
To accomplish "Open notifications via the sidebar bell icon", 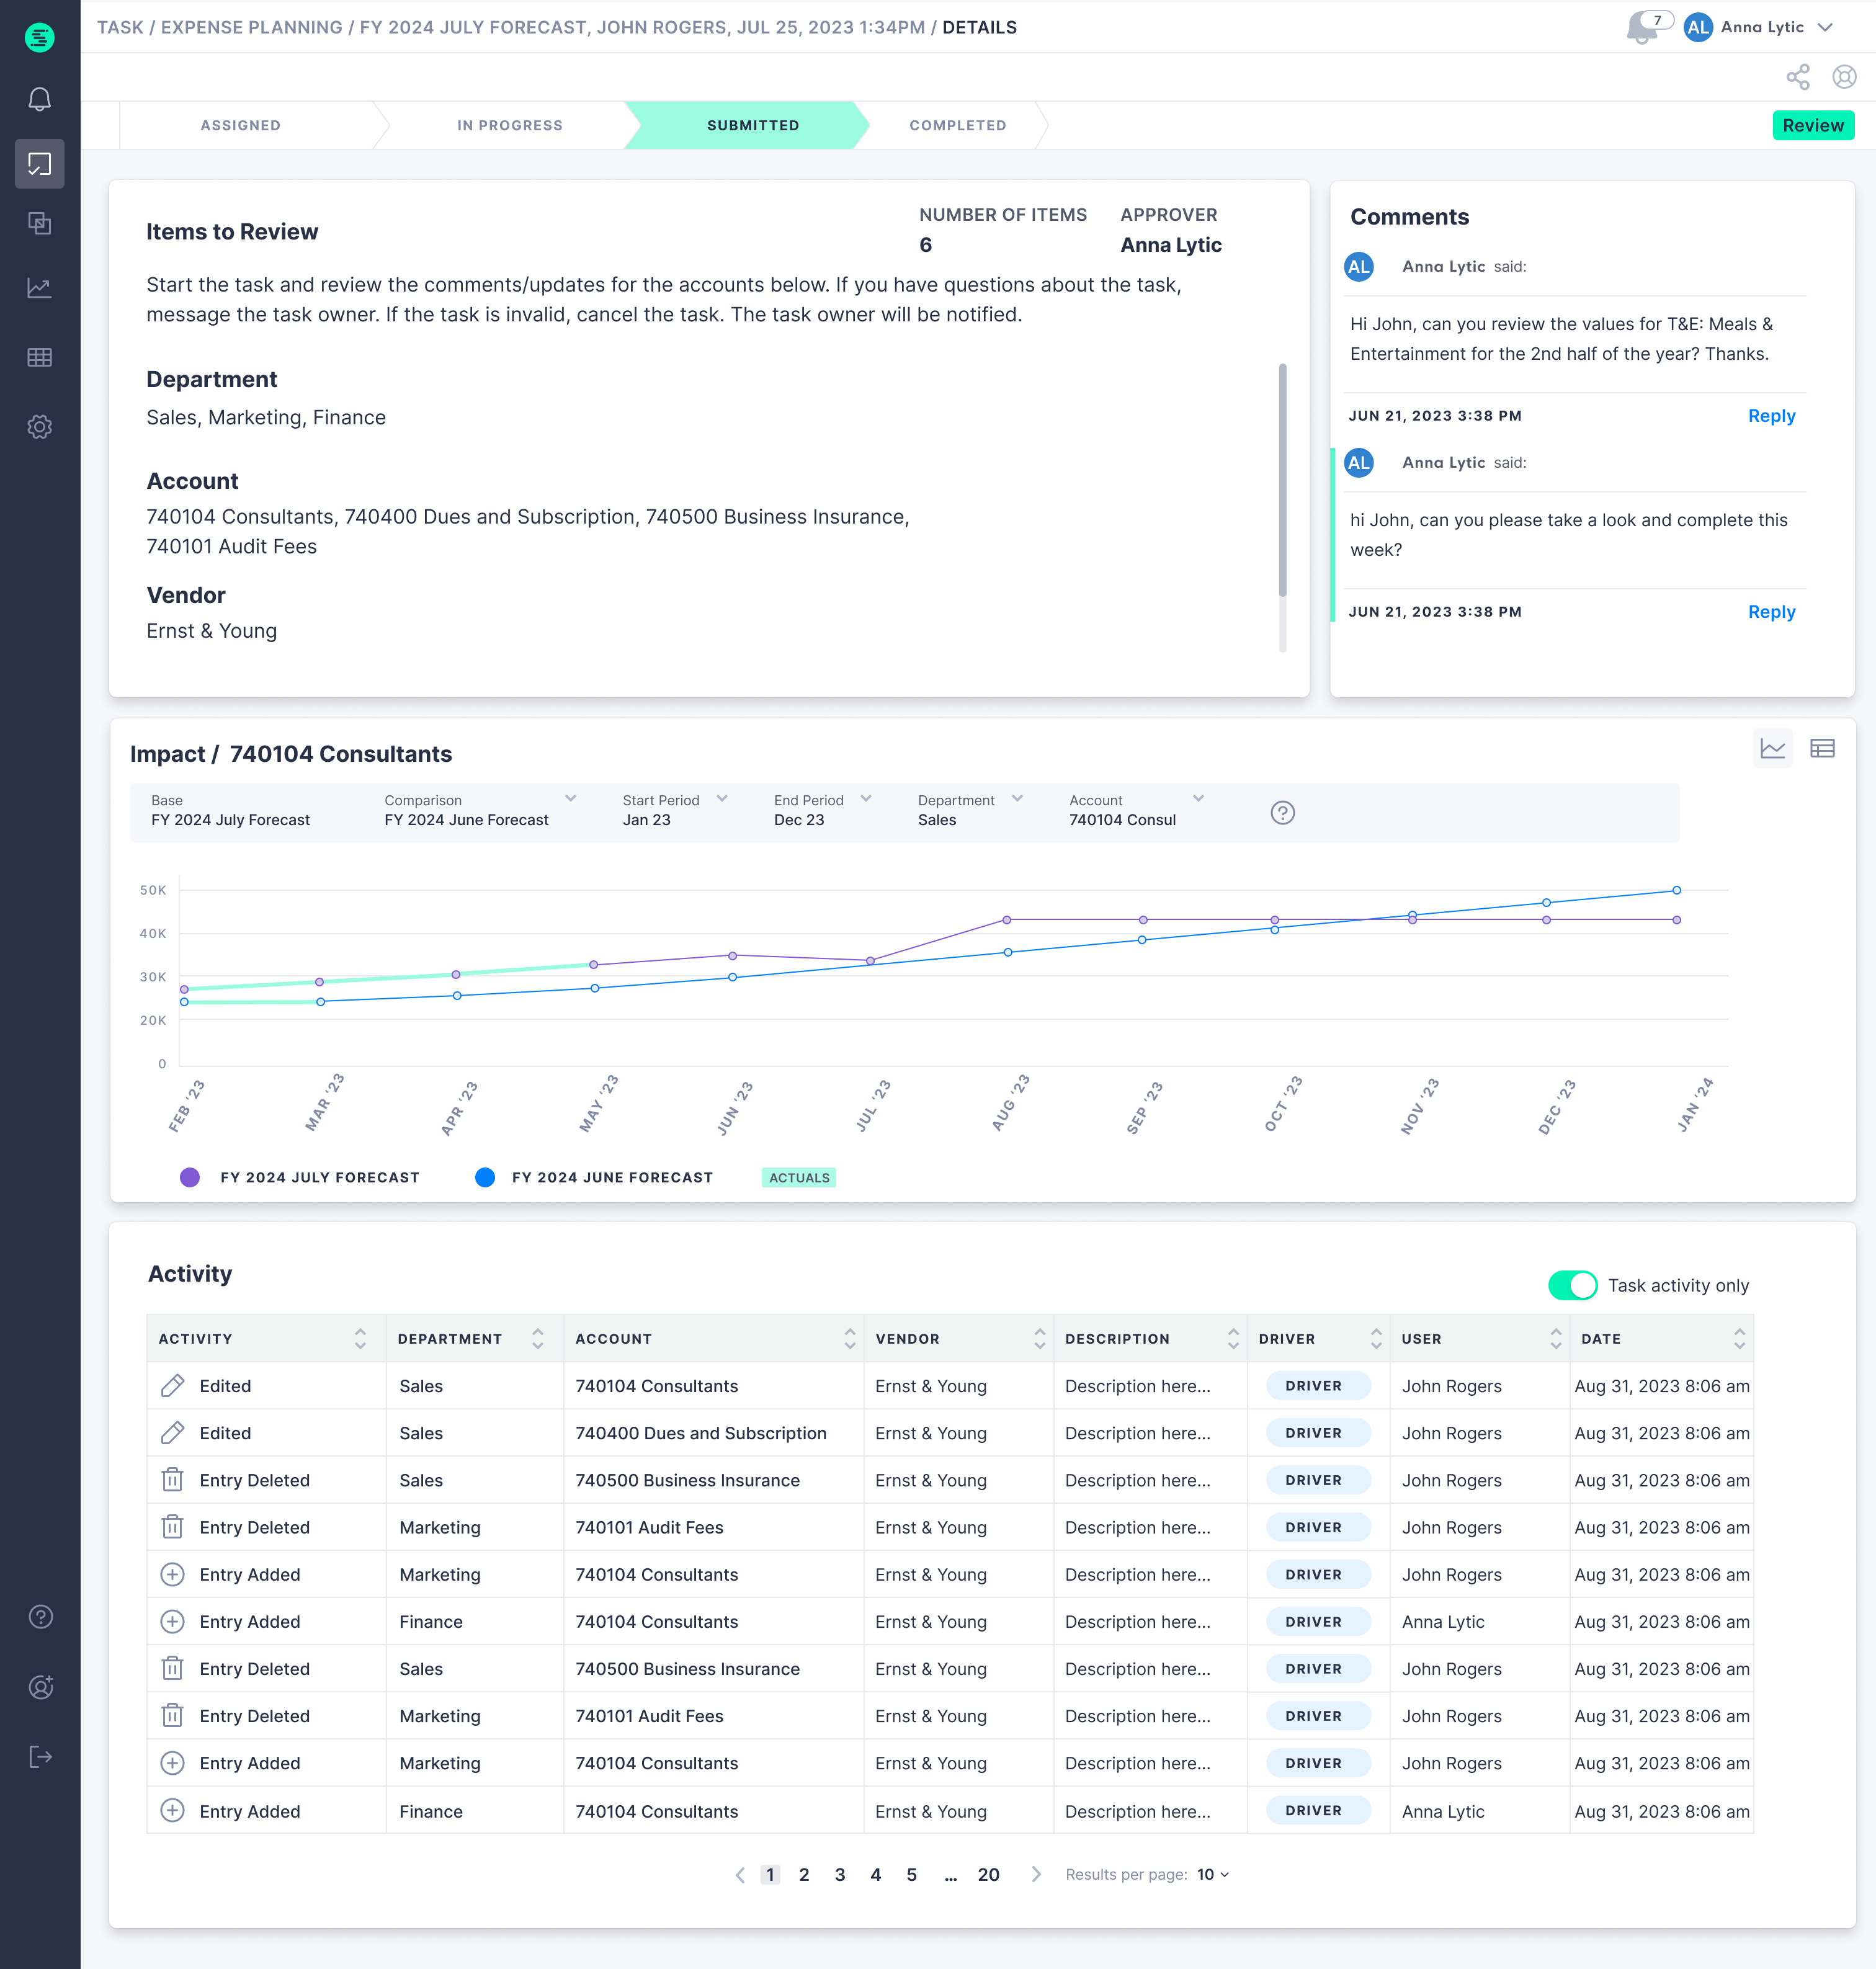I will click(40, 99).
